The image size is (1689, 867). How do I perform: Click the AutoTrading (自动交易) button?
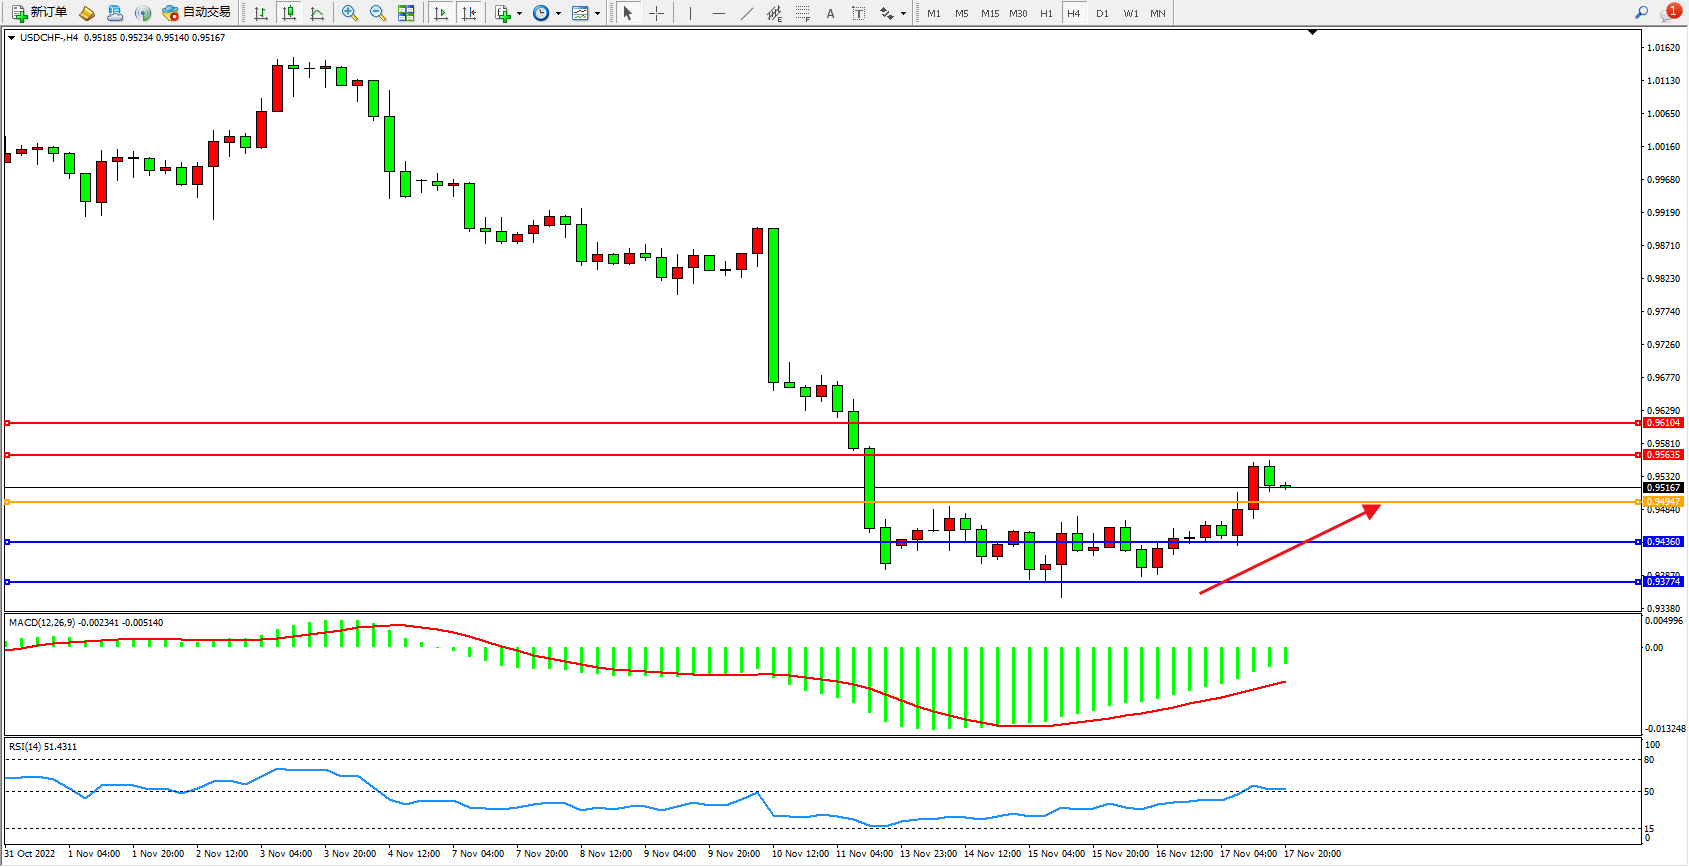click(197, 13)
